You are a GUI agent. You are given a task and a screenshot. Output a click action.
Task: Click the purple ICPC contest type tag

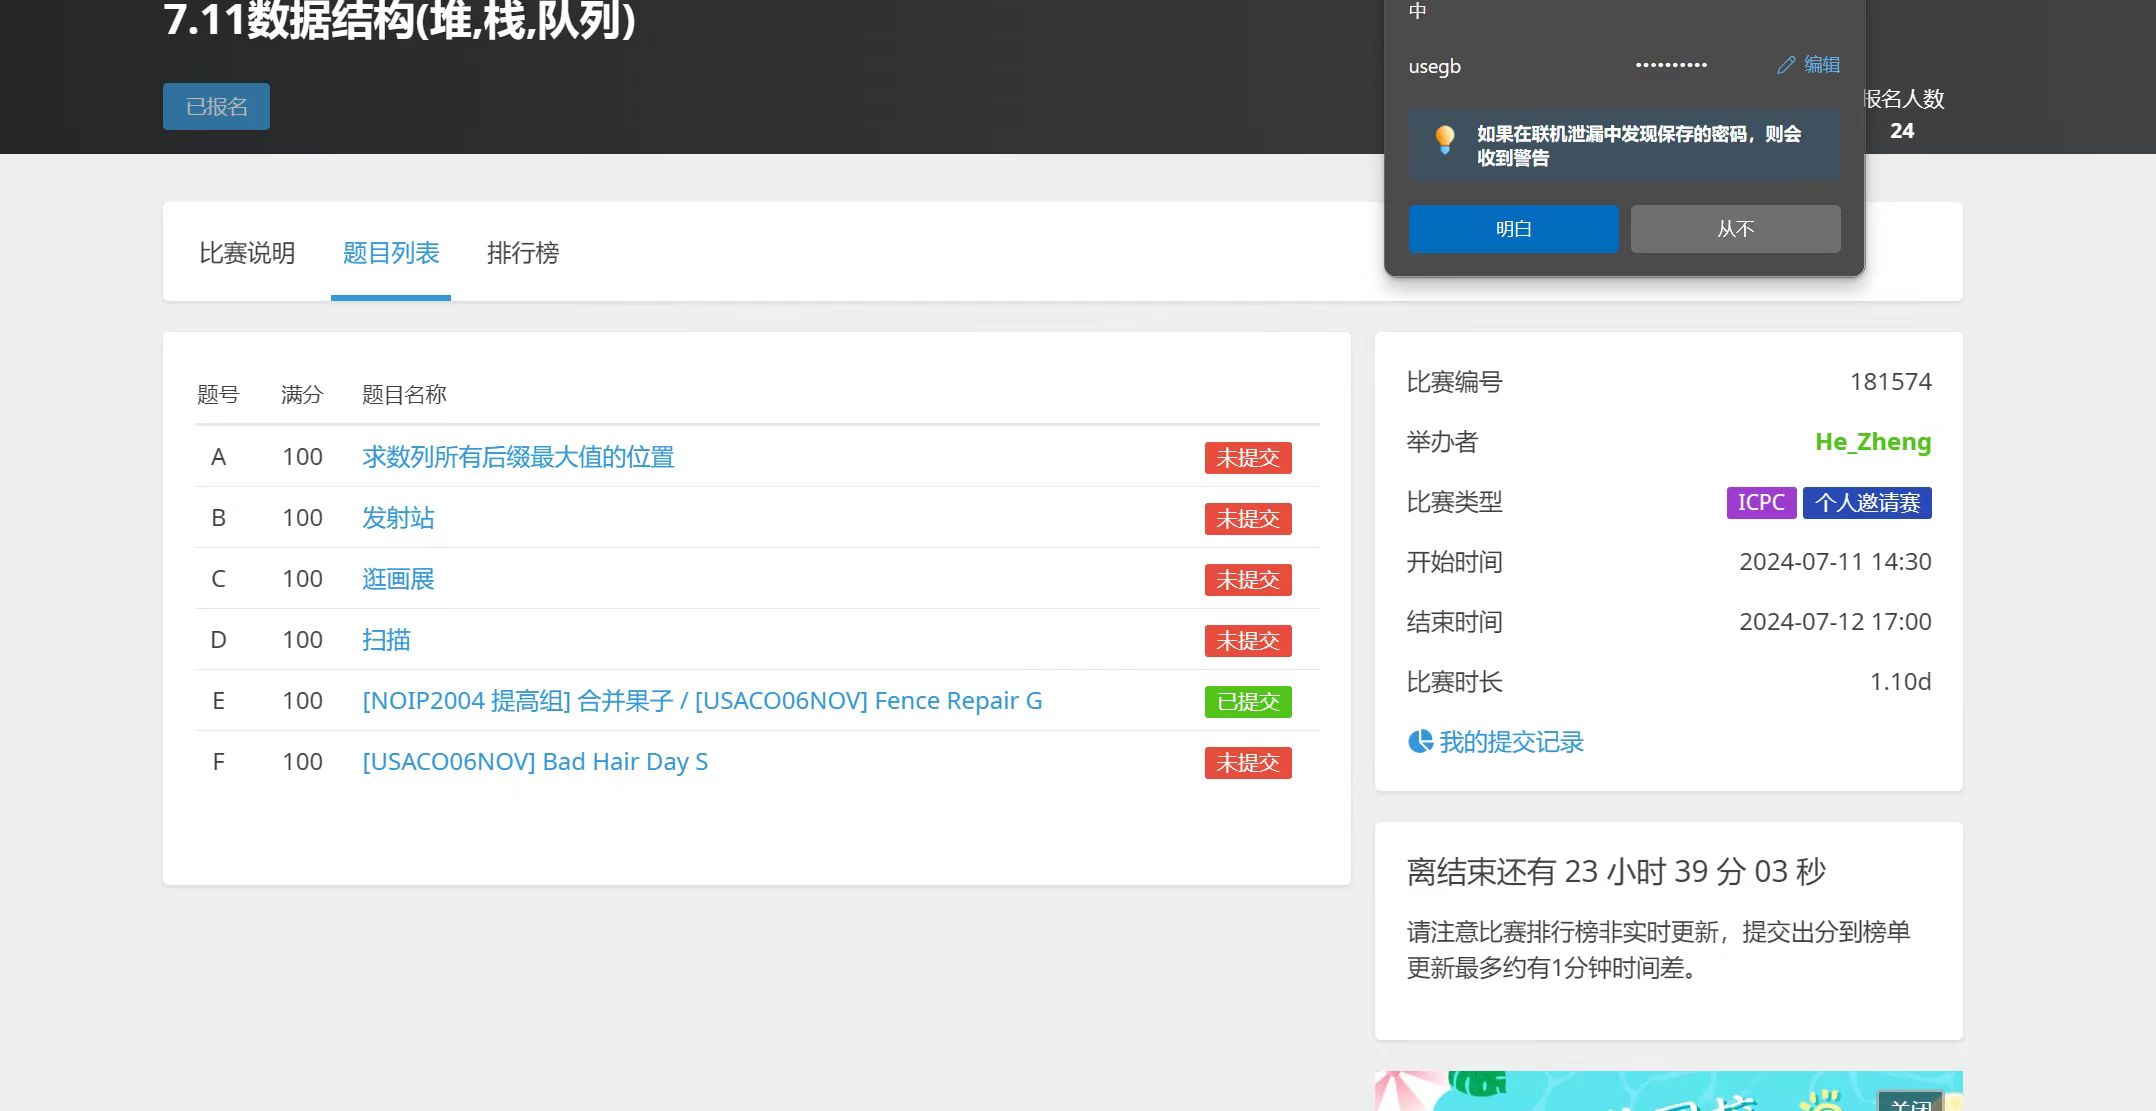pos(1760,502)
